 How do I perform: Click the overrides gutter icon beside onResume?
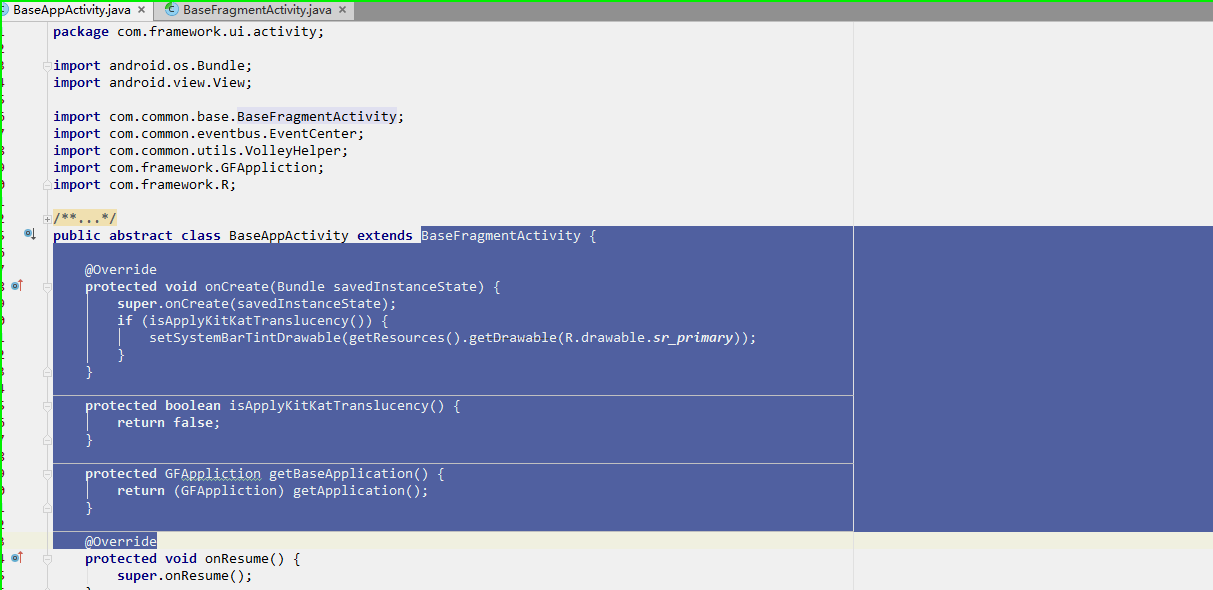(x=16, y=558)
